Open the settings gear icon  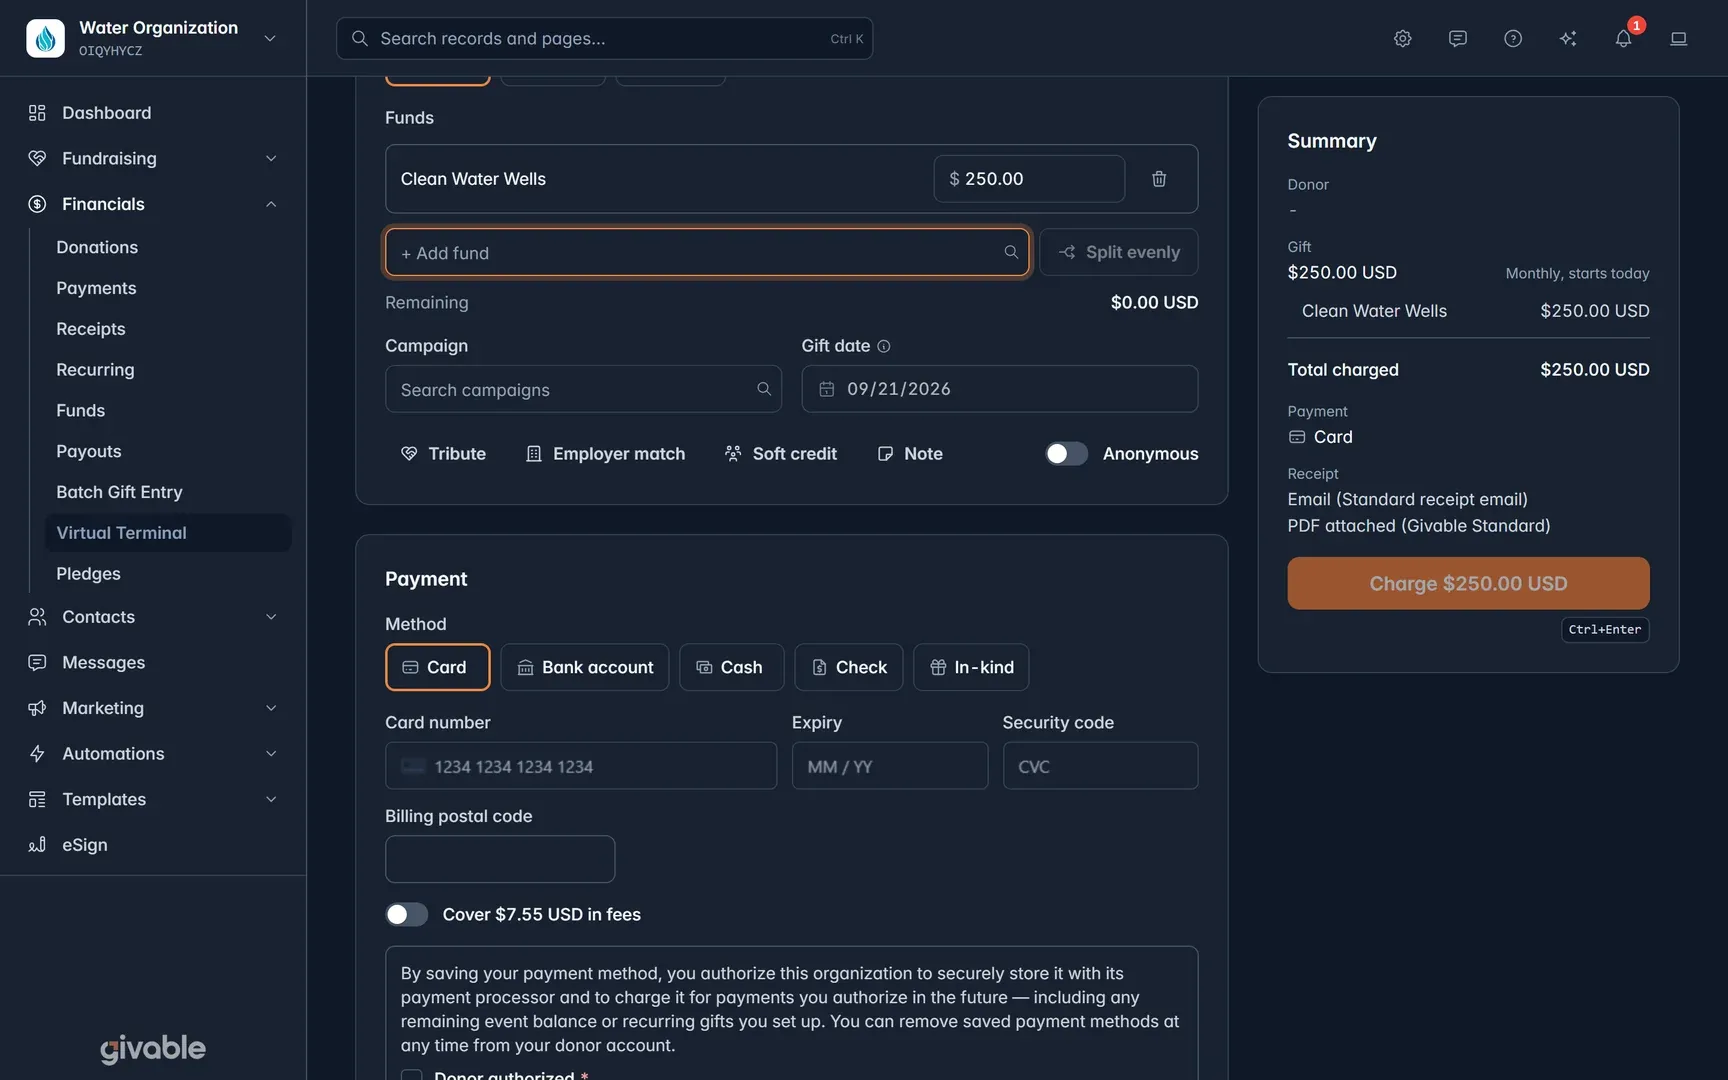pos(1402,38)
